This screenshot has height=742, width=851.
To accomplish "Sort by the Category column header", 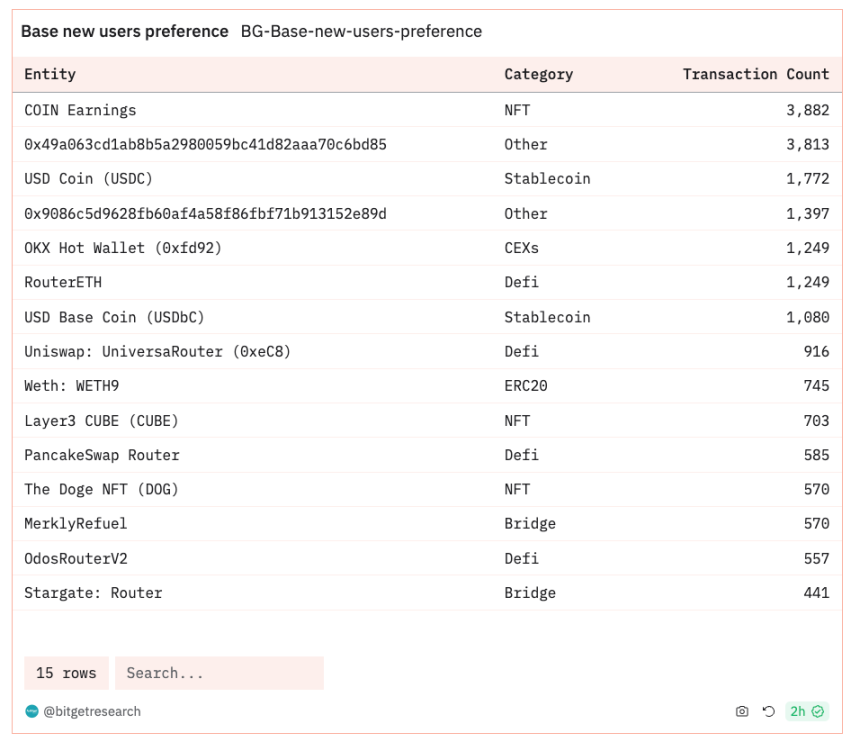I will click(538, 74).
